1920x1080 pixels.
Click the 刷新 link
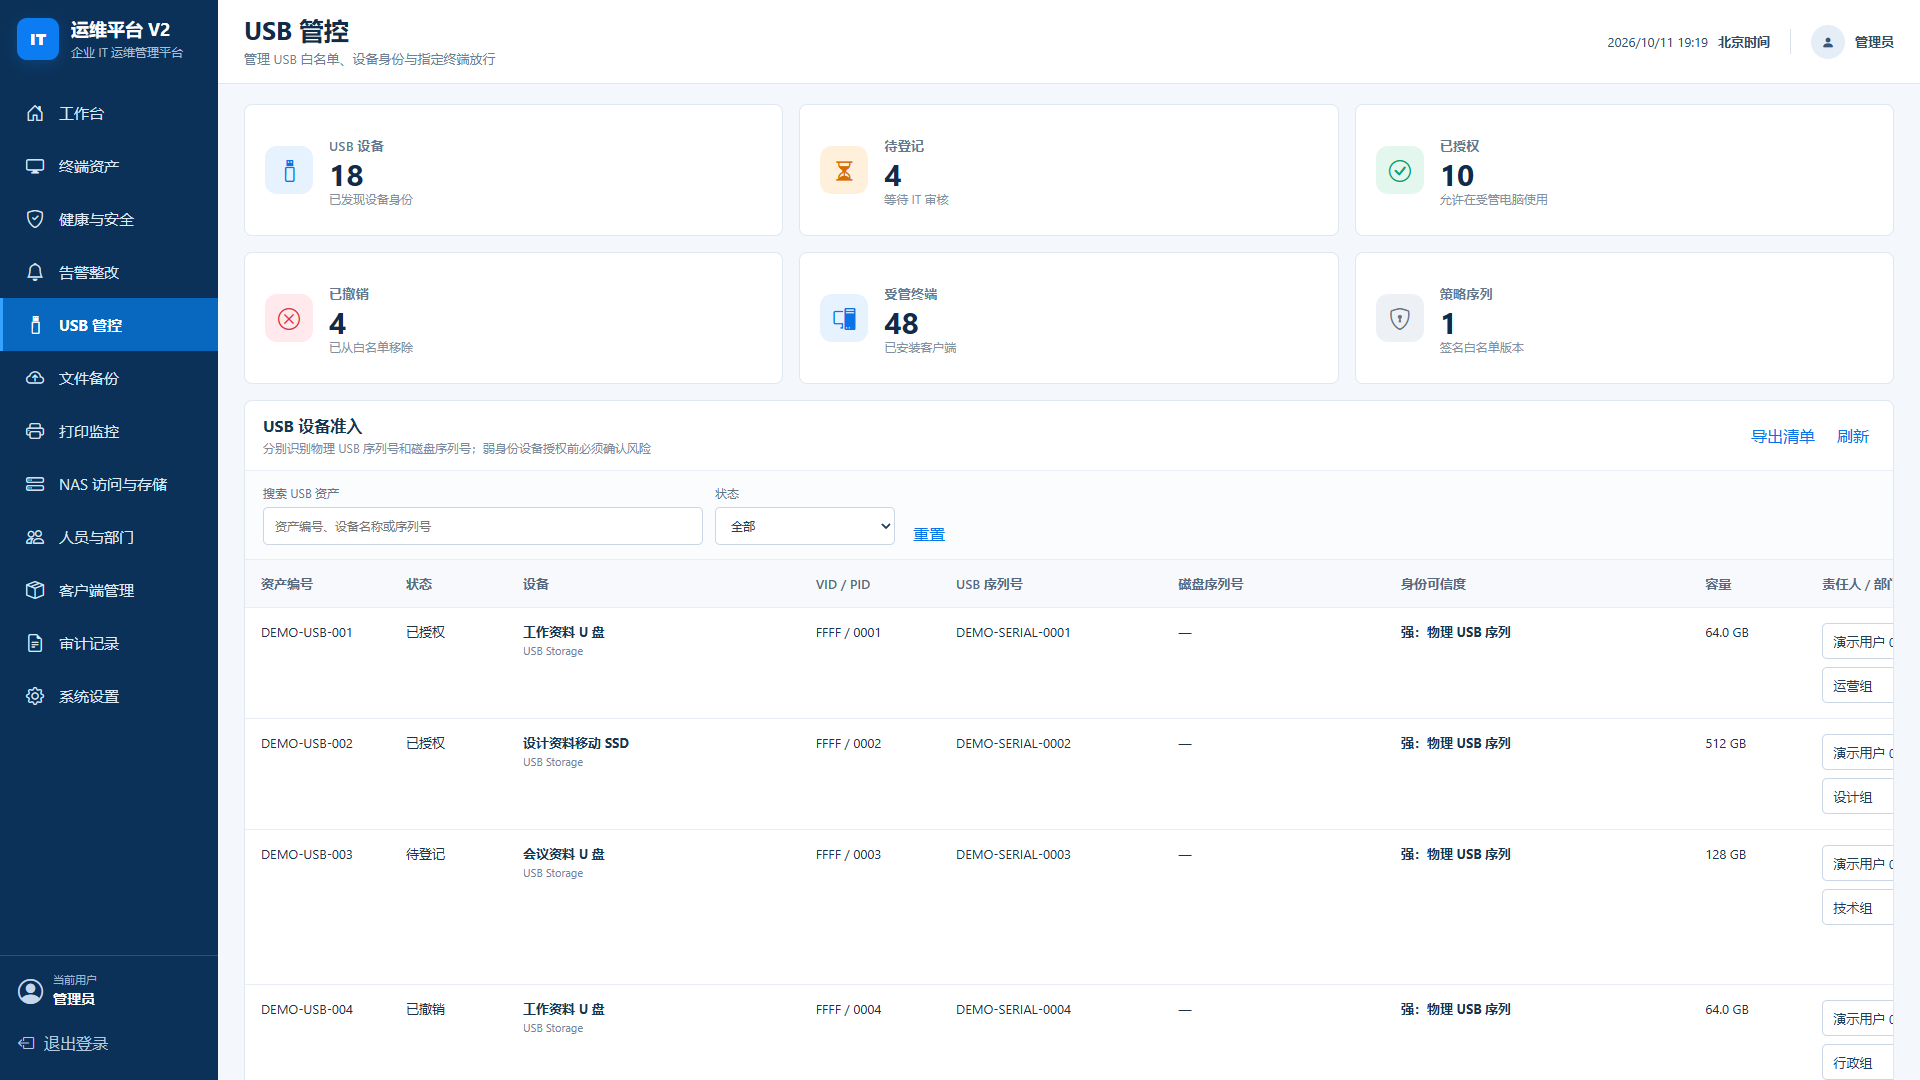[x=1852, y=436]
